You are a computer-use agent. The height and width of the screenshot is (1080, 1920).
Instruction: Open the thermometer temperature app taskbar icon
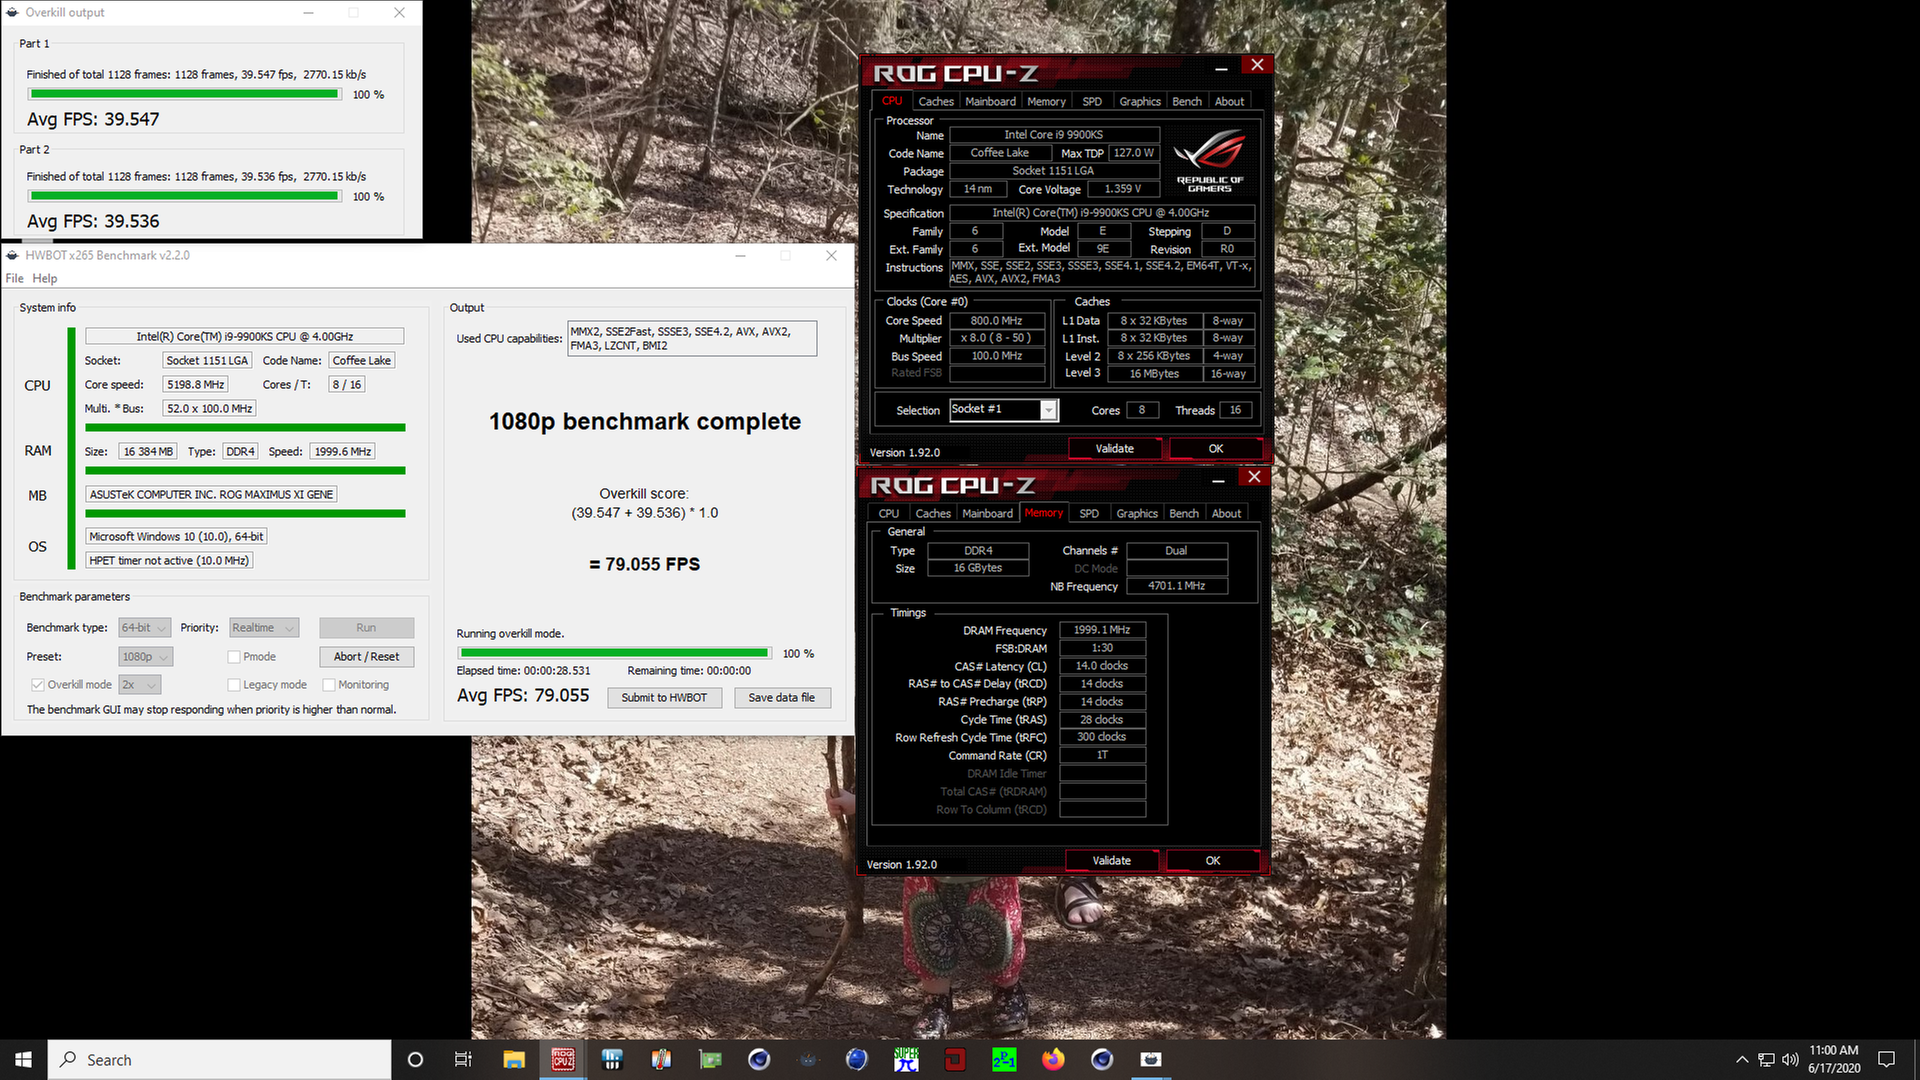click(661, 1059)
